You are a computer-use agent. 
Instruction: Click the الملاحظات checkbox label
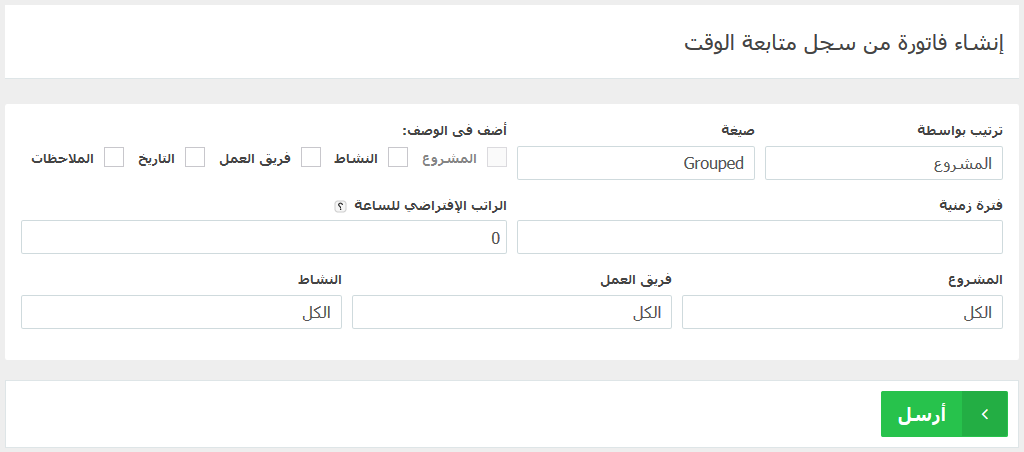(63, 158)
